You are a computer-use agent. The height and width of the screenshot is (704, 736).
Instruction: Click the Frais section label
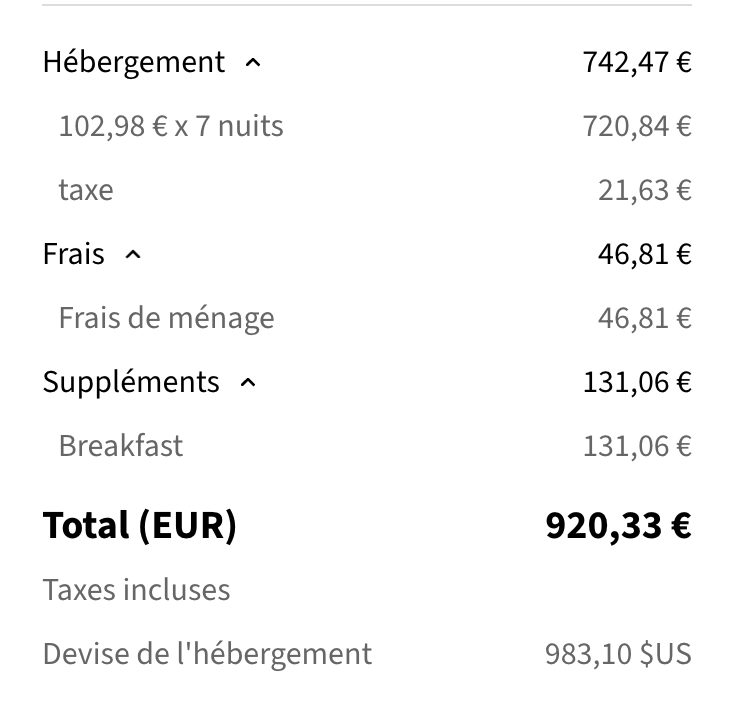coord(74,254)
